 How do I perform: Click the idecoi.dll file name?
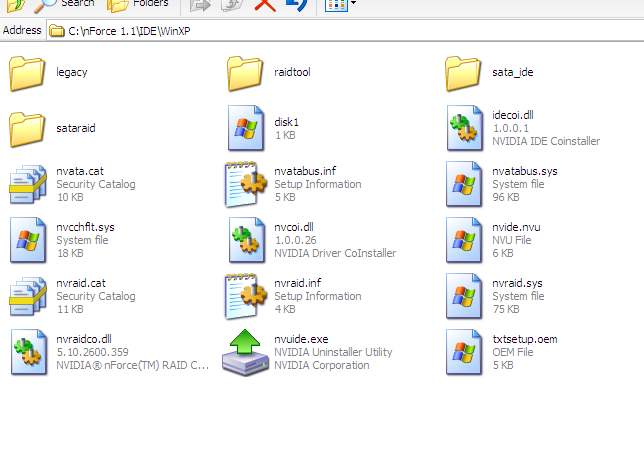pos(513,115)
